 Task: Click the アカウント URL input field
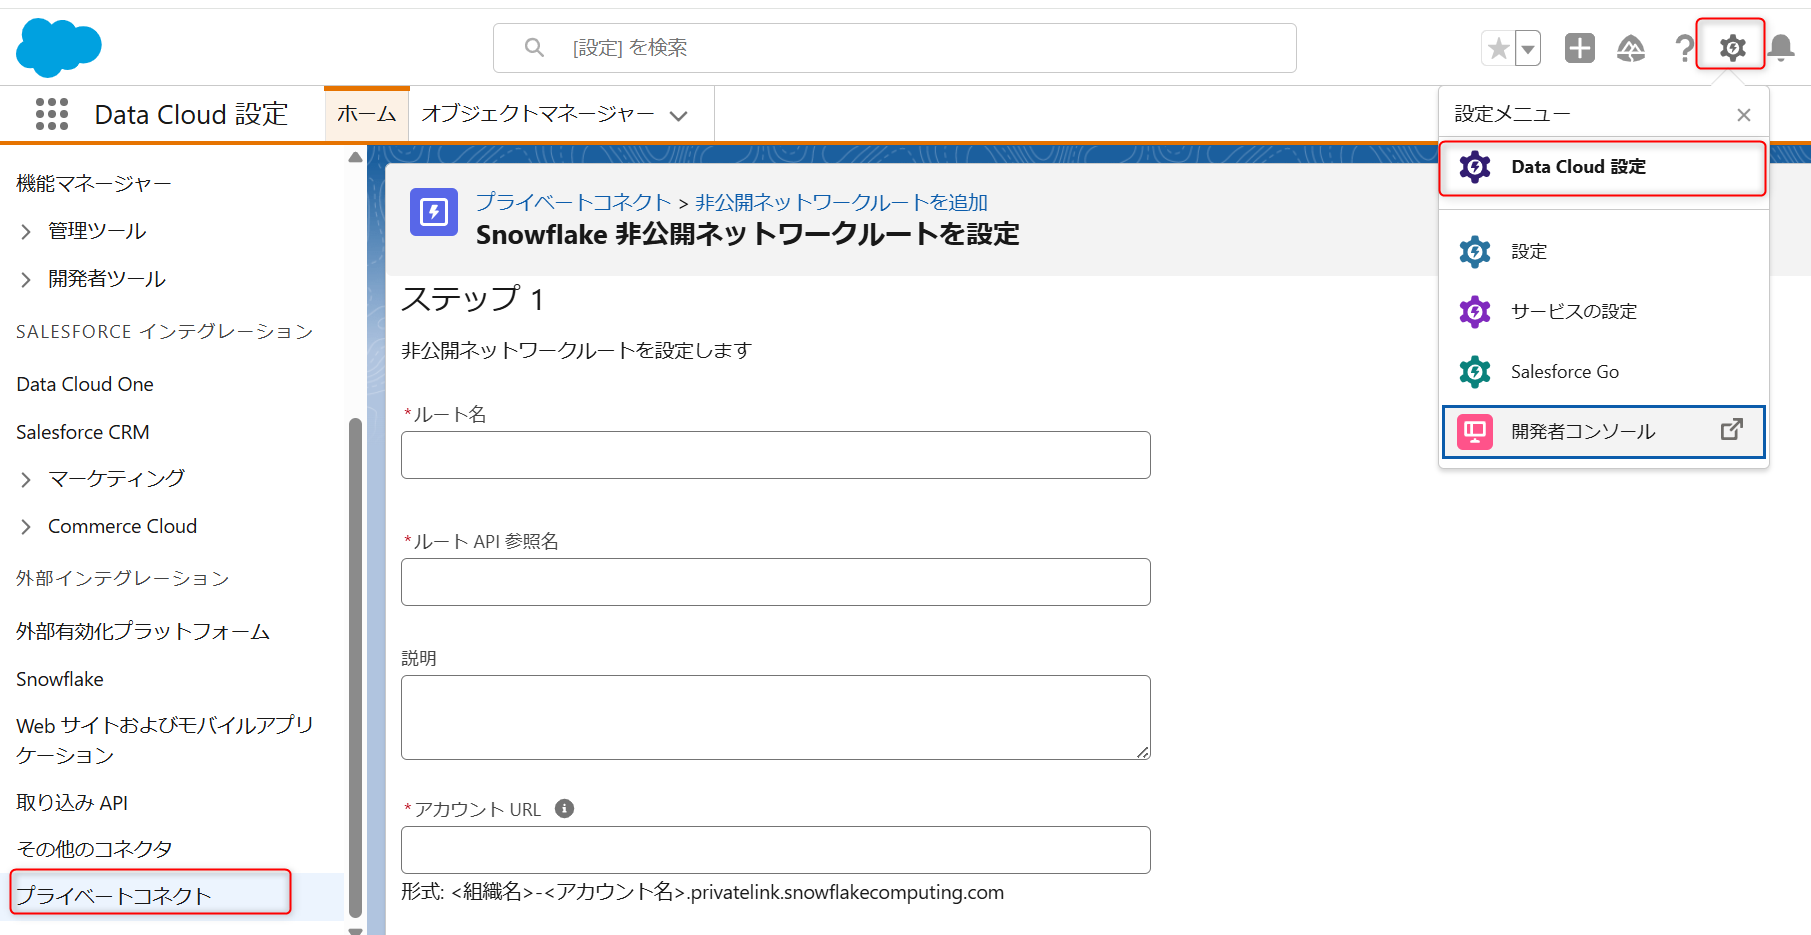(776, 850)
